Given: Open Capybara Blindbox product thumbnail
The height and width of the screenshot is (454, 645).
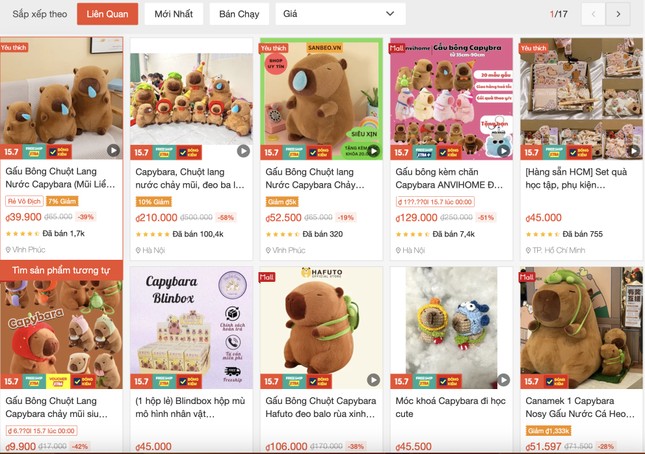Looking at the screenshot, I should tap(191, 327).
